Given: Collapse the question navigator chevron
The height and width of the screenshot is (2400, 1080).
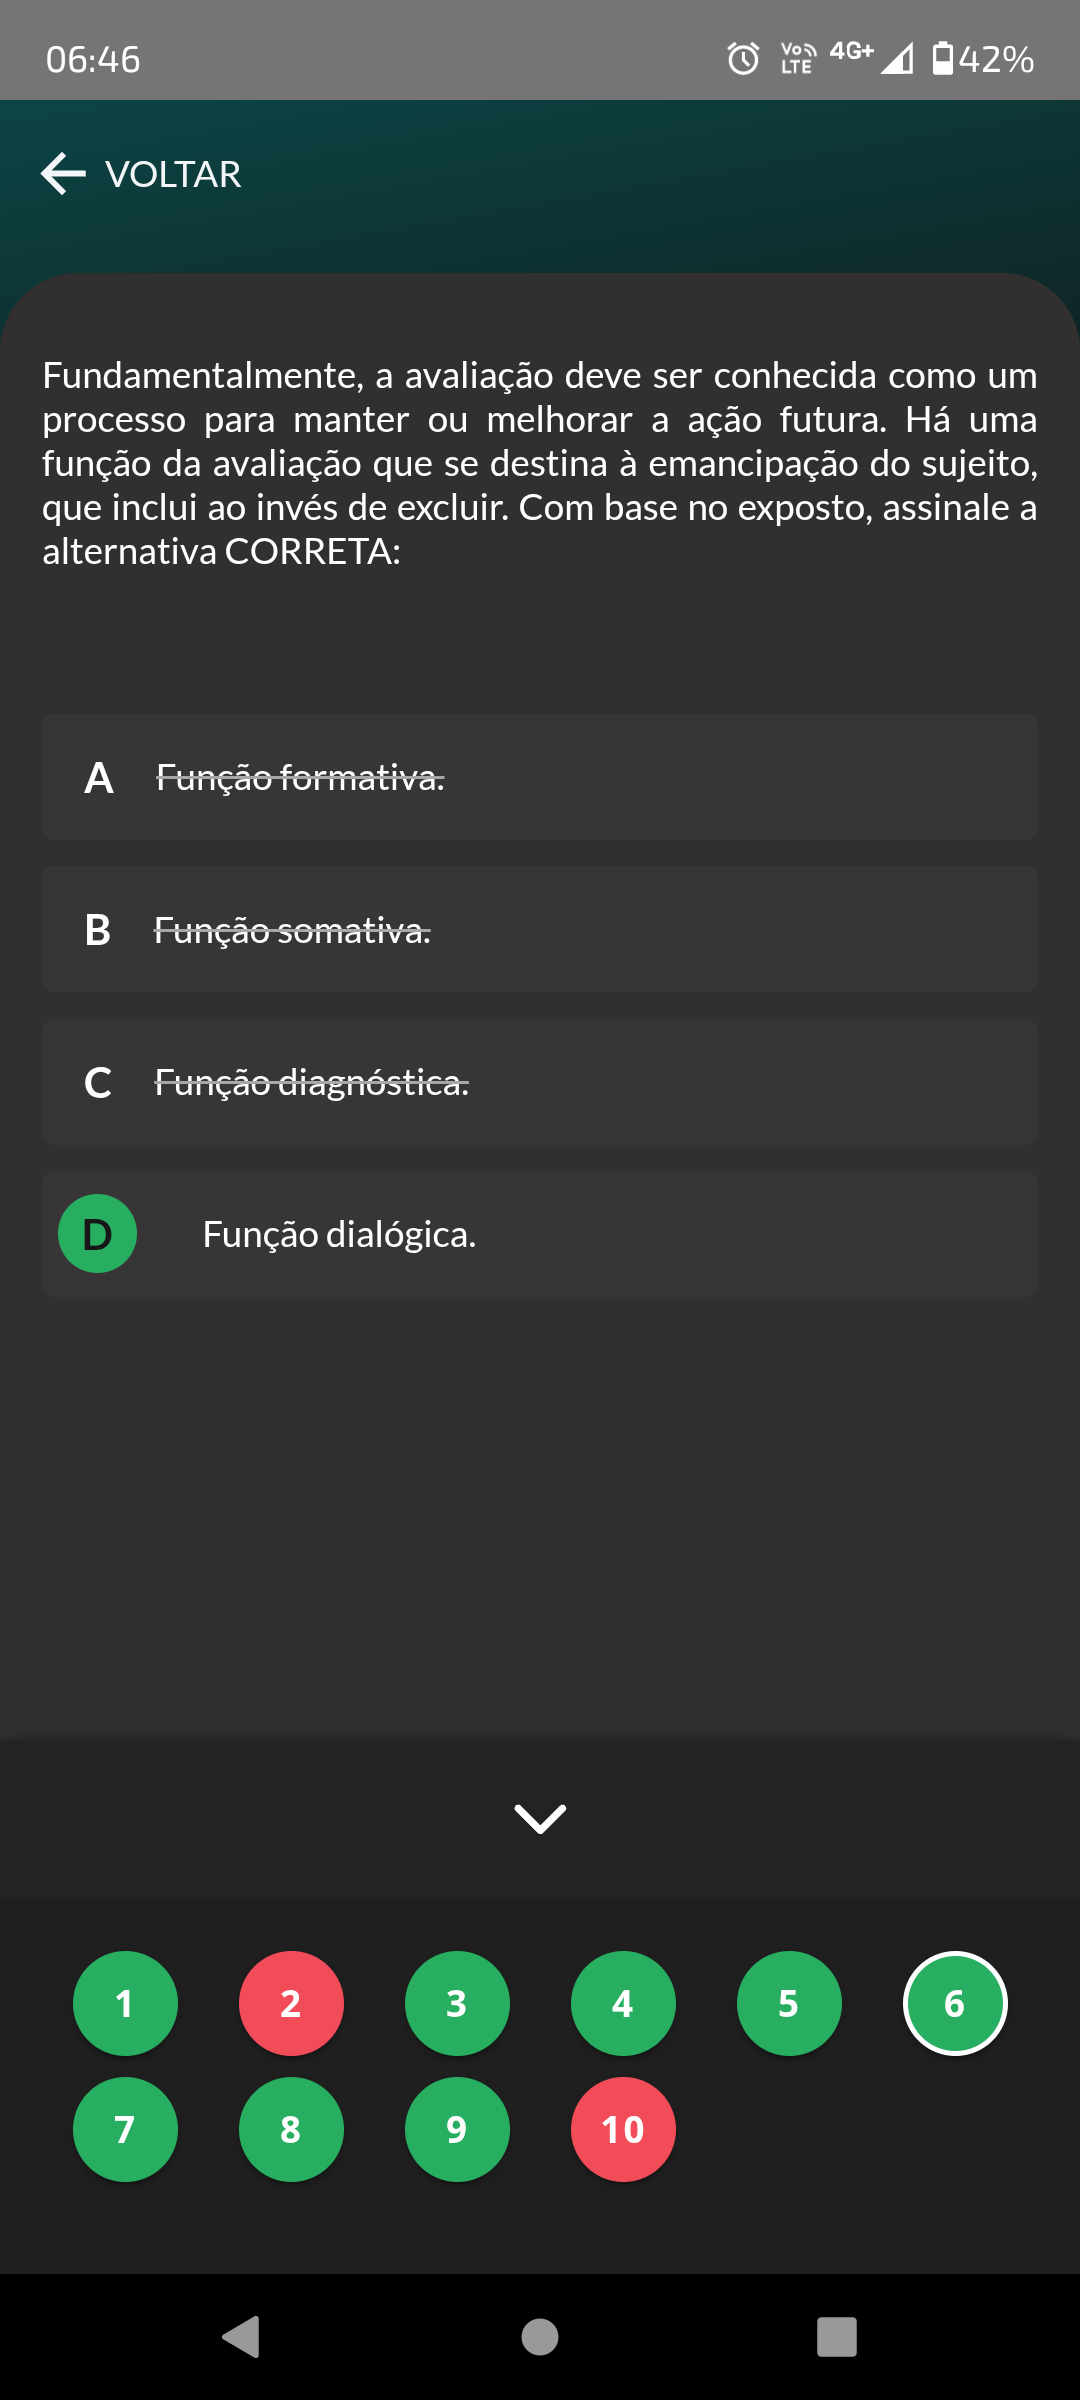Looking at the screenshot, I should point(540,1818).
